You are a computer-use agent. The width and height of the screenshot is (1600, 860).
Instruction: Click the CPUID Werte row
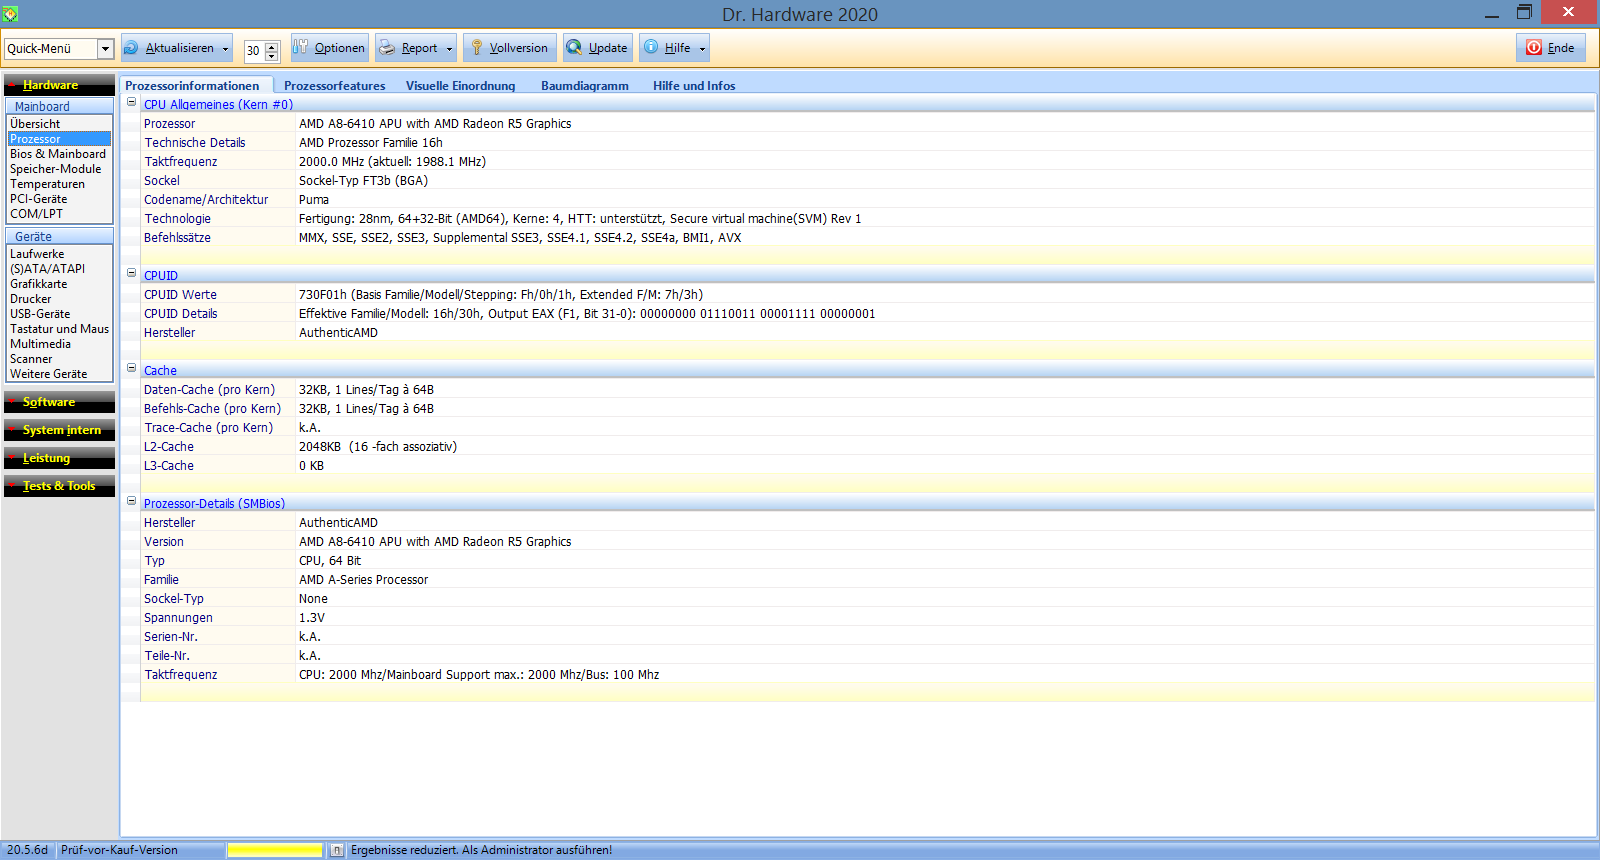(x=866, y=295)
